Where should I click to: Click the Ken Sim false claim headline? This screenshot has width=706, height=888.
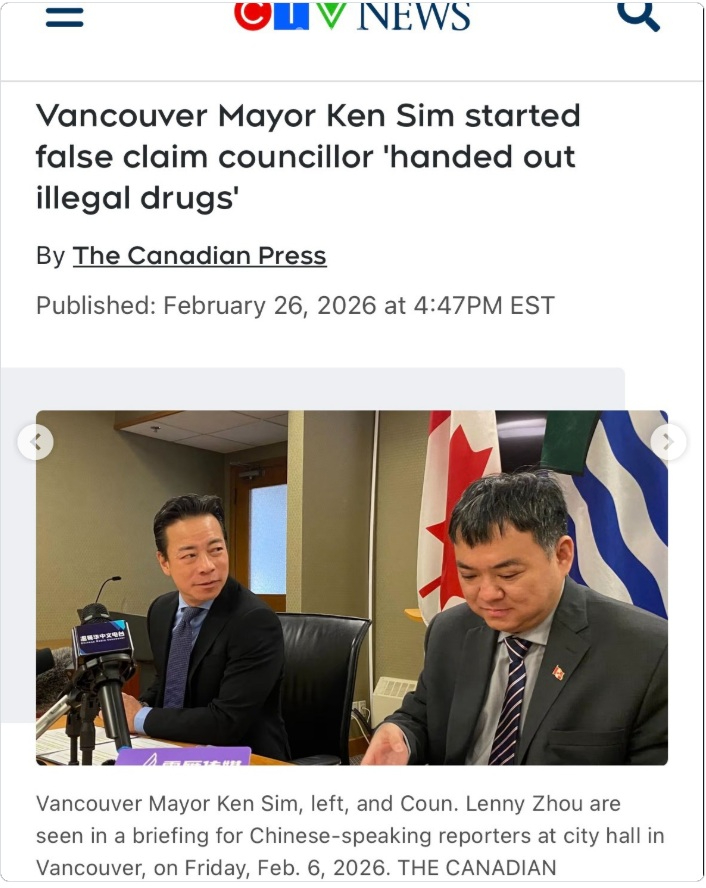308,157
